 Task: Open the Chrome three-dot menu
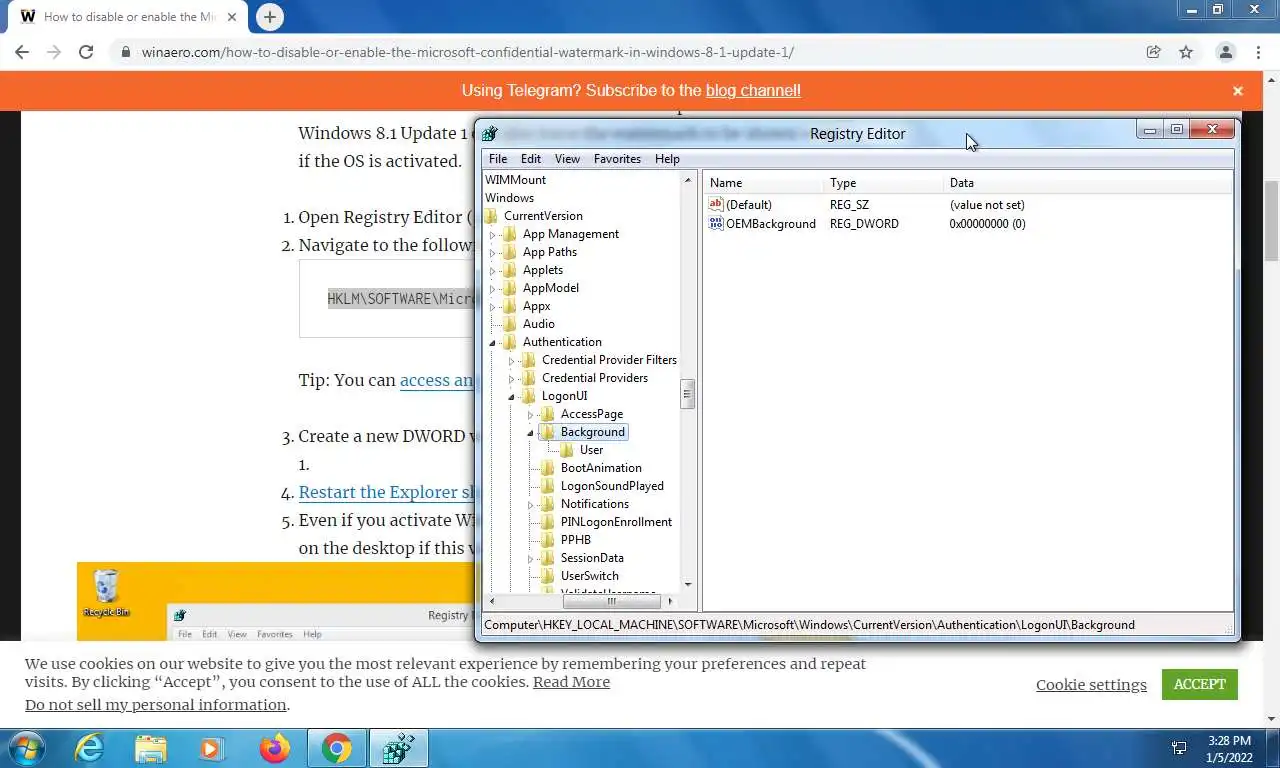(1257, 52)
